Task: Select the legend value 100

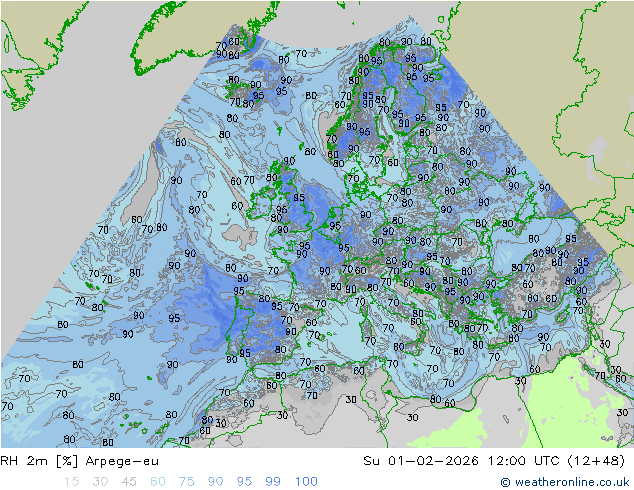Action: point(306,482)
